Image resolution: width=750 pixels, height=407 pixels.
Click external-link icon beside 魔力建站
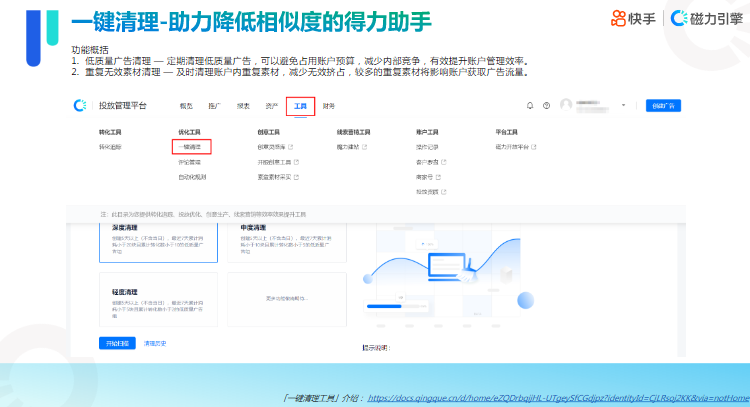pyautogui.click(x=365, y=147)
